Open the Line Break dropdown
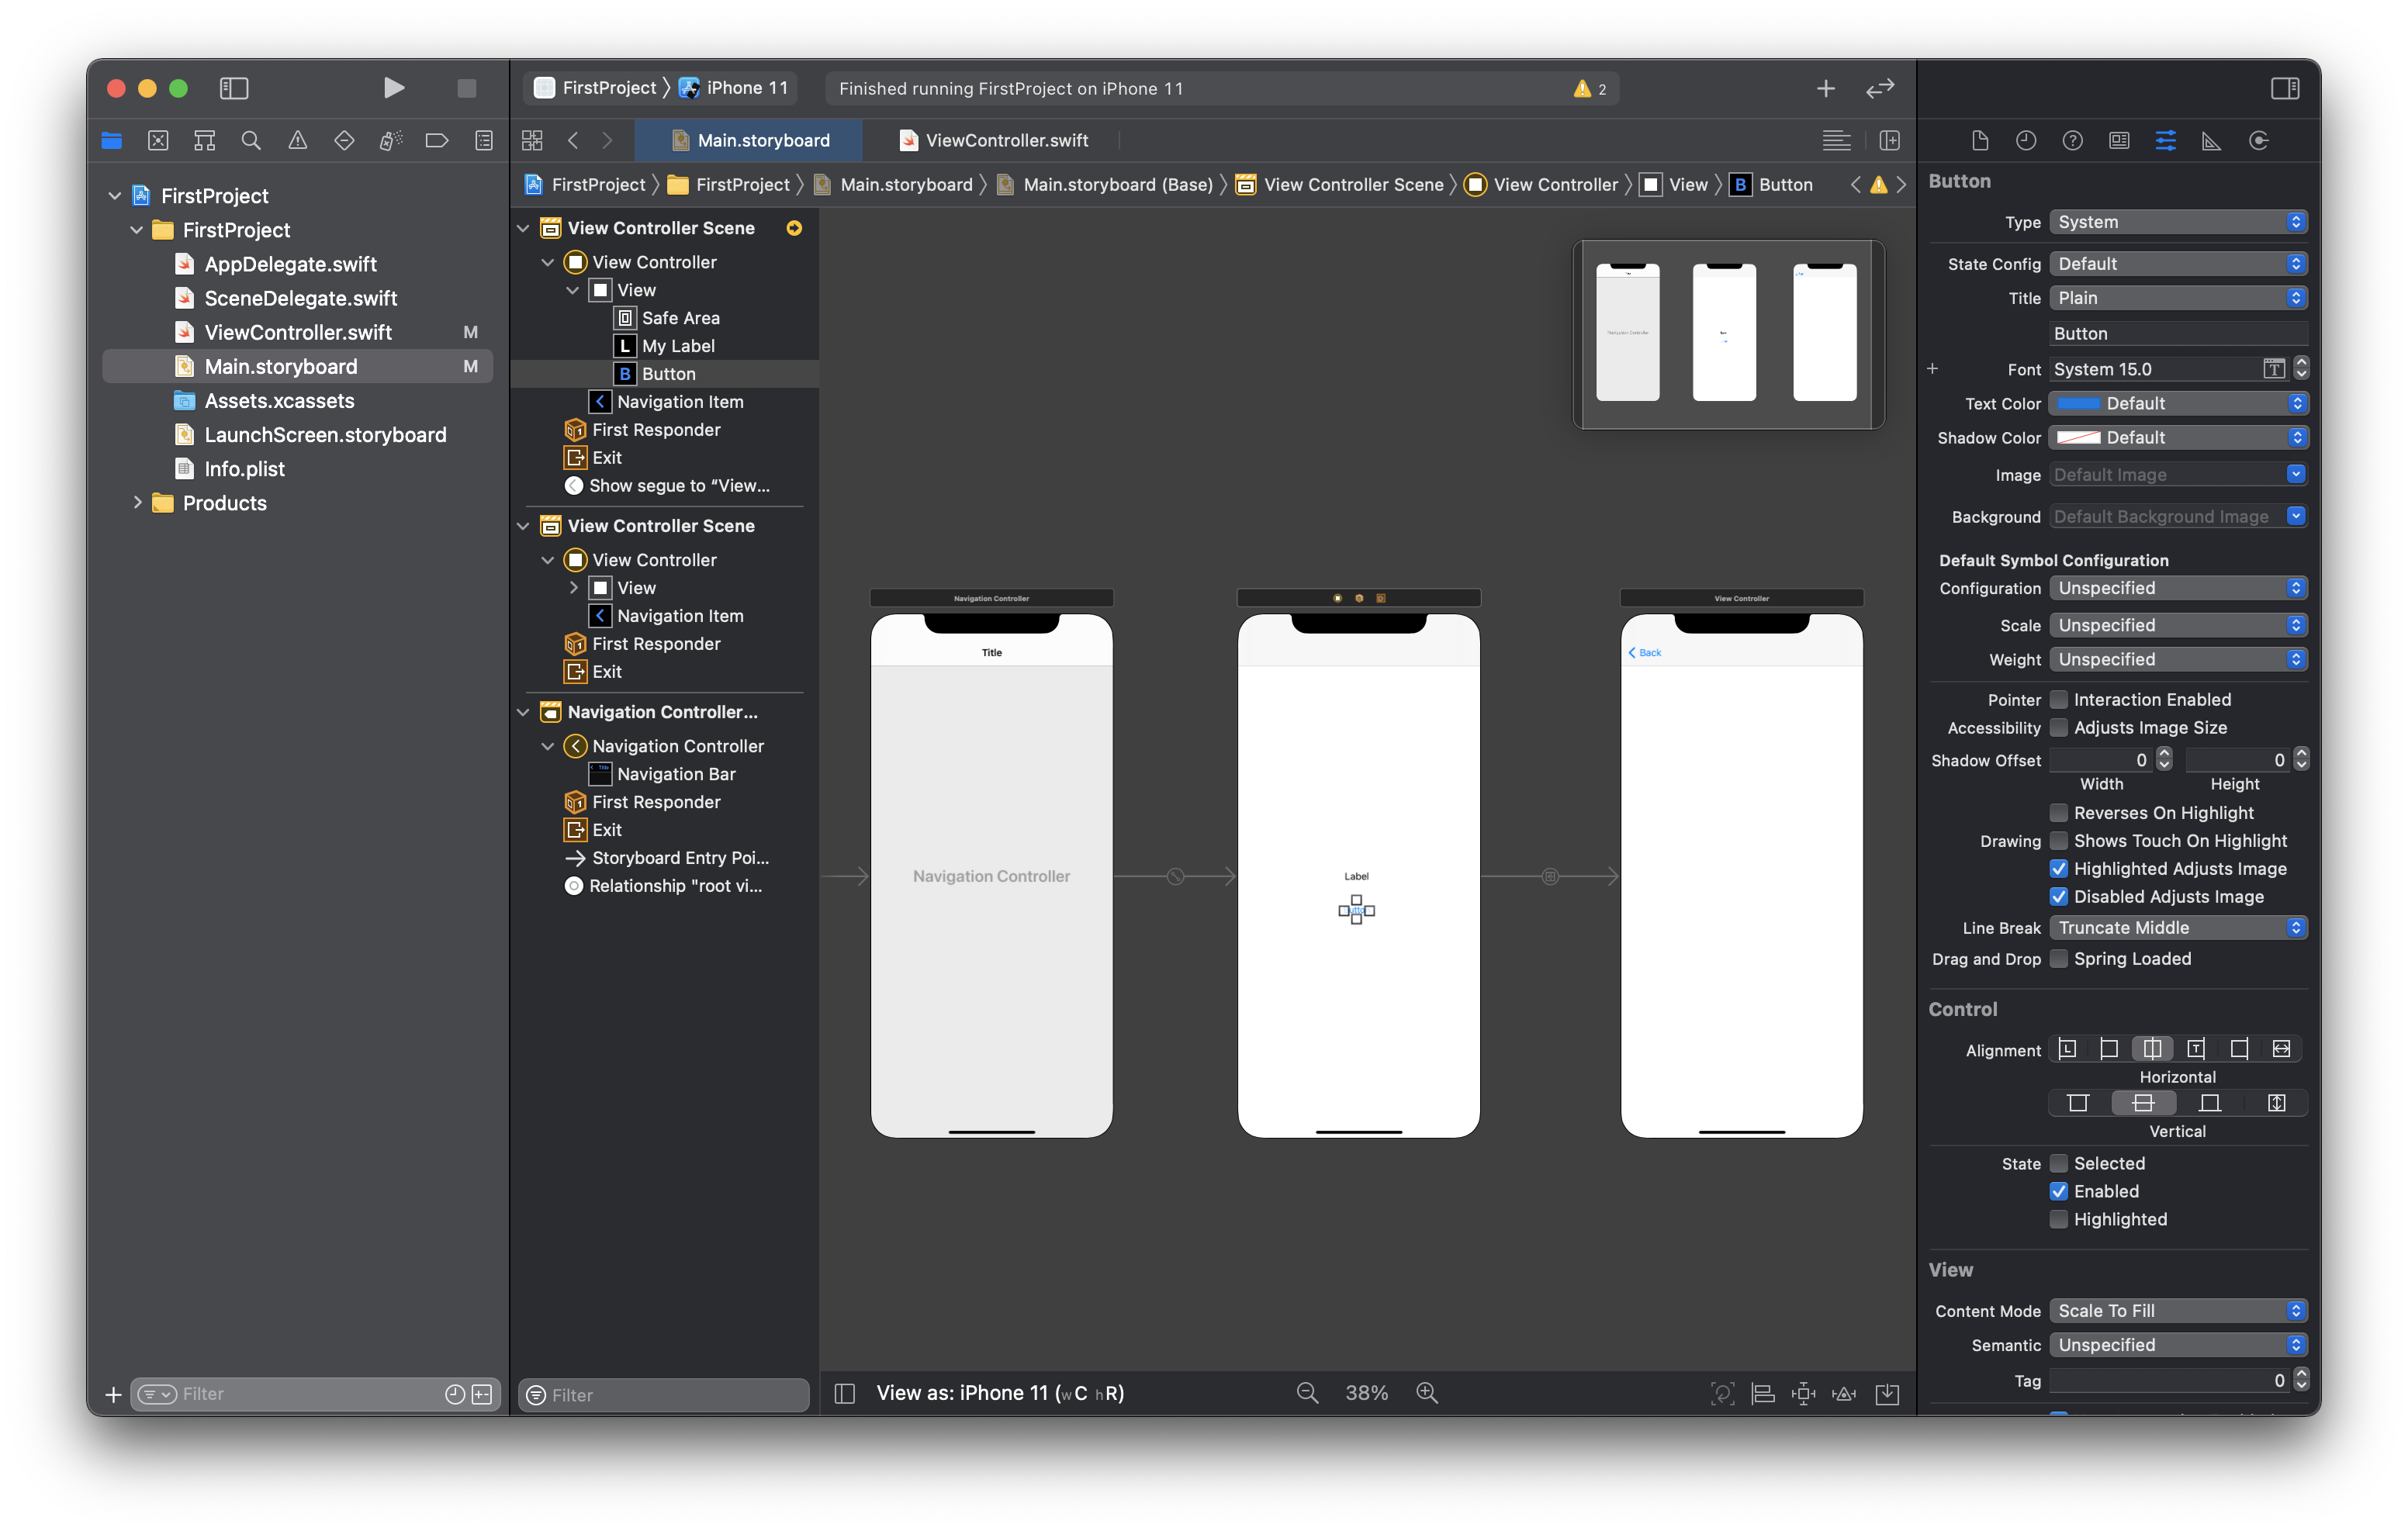The height and width of the screenshot is (1531, 2408). click(x=2178, y=927)
